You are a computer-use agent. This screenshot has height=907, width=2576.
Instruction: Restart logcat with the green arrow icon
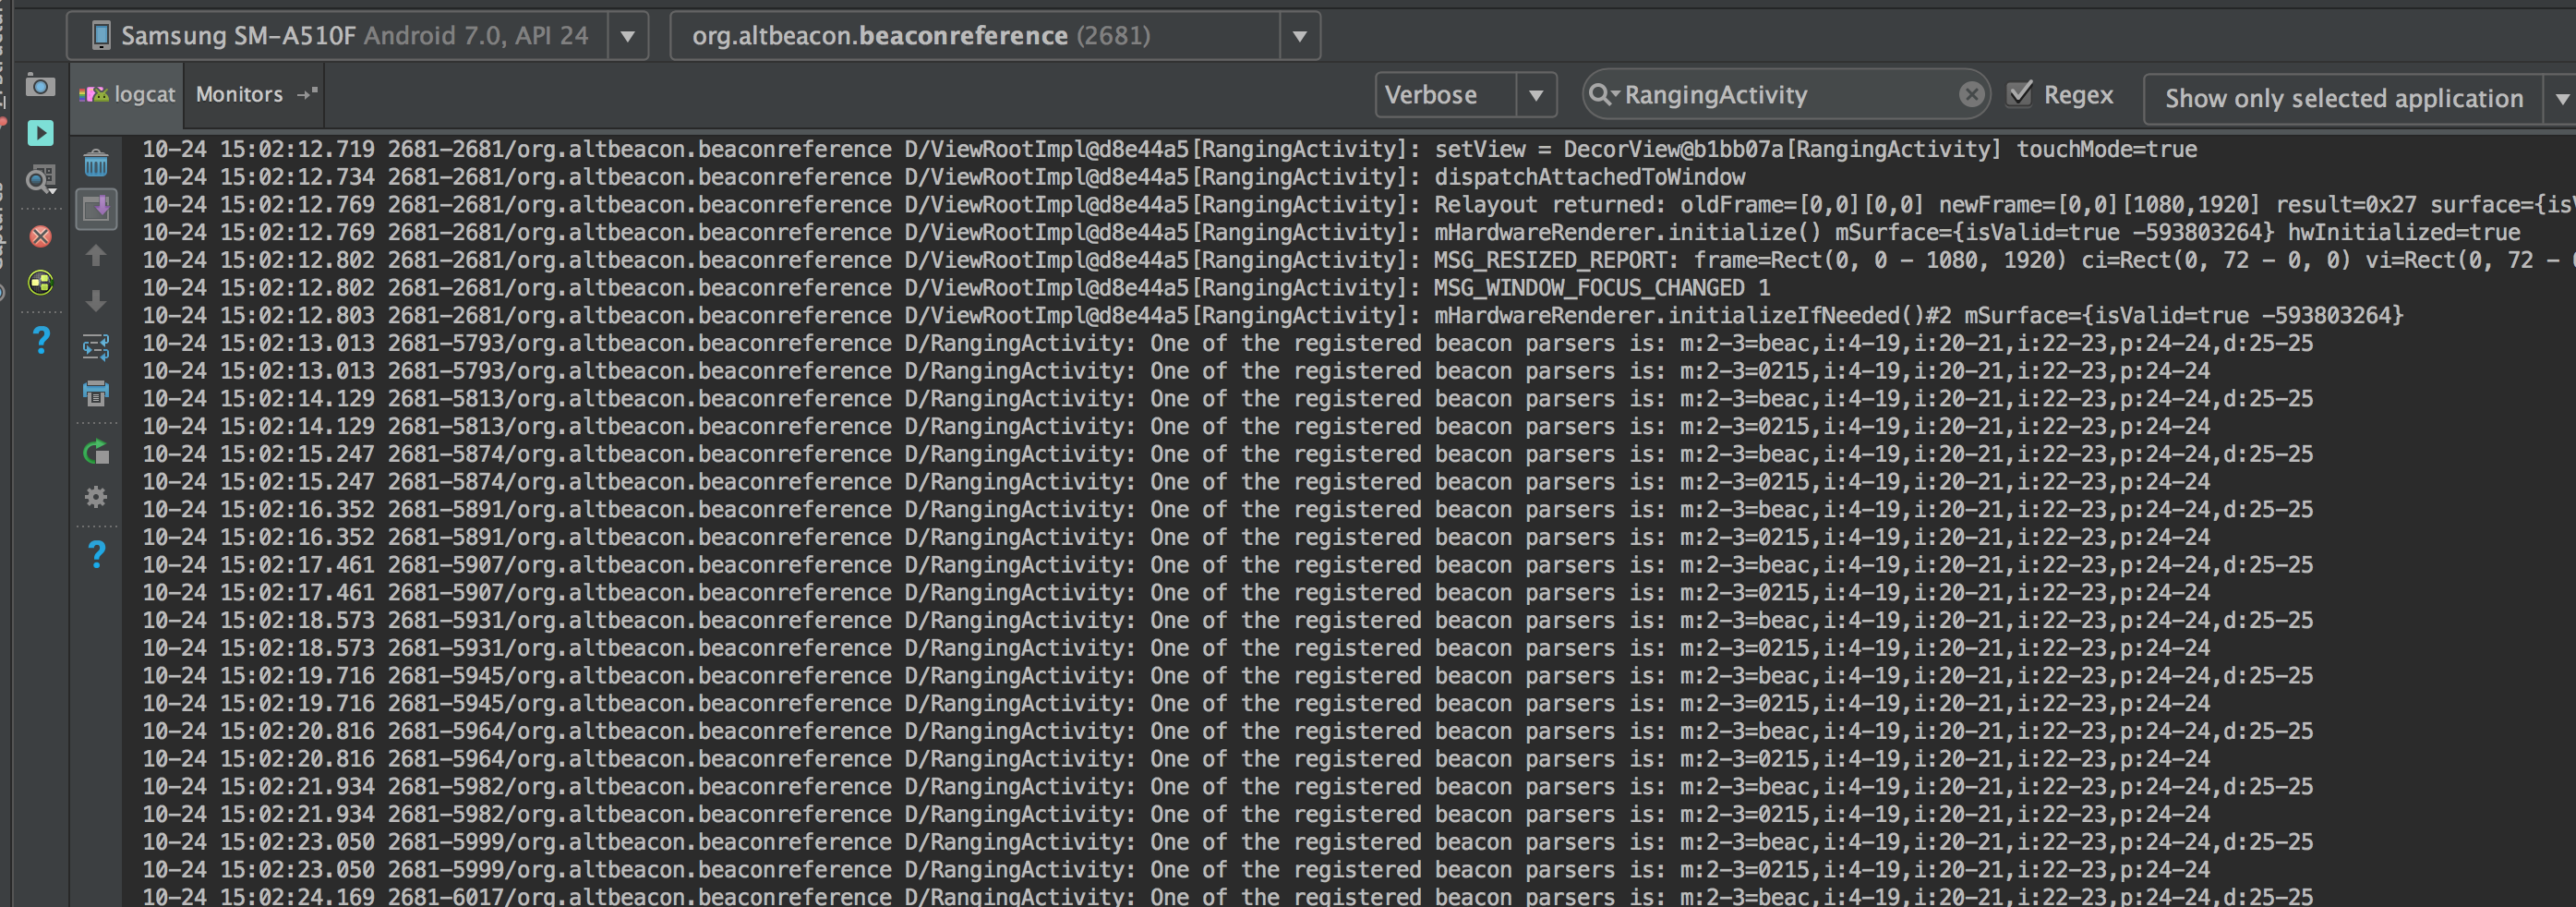96,452
